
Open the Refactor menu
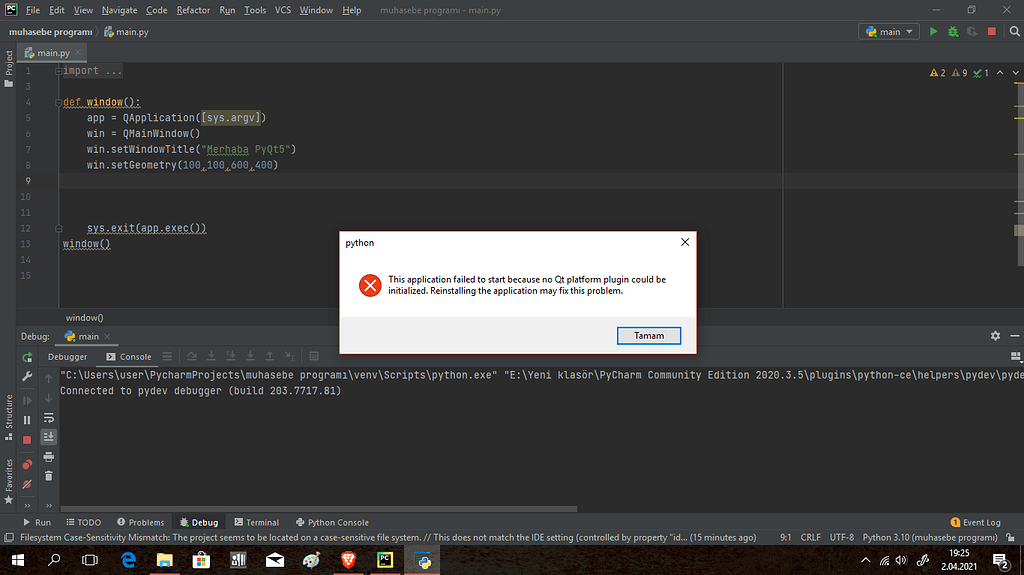coord(193,10)
